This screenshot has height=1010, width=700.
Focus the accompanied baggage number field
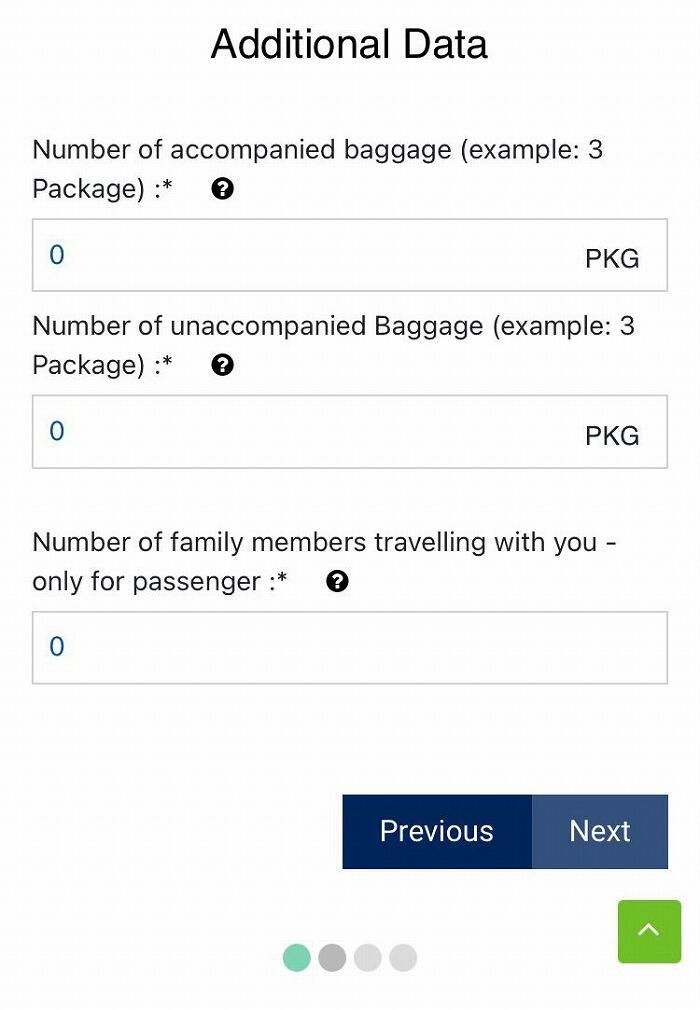(x=350, y=255)
